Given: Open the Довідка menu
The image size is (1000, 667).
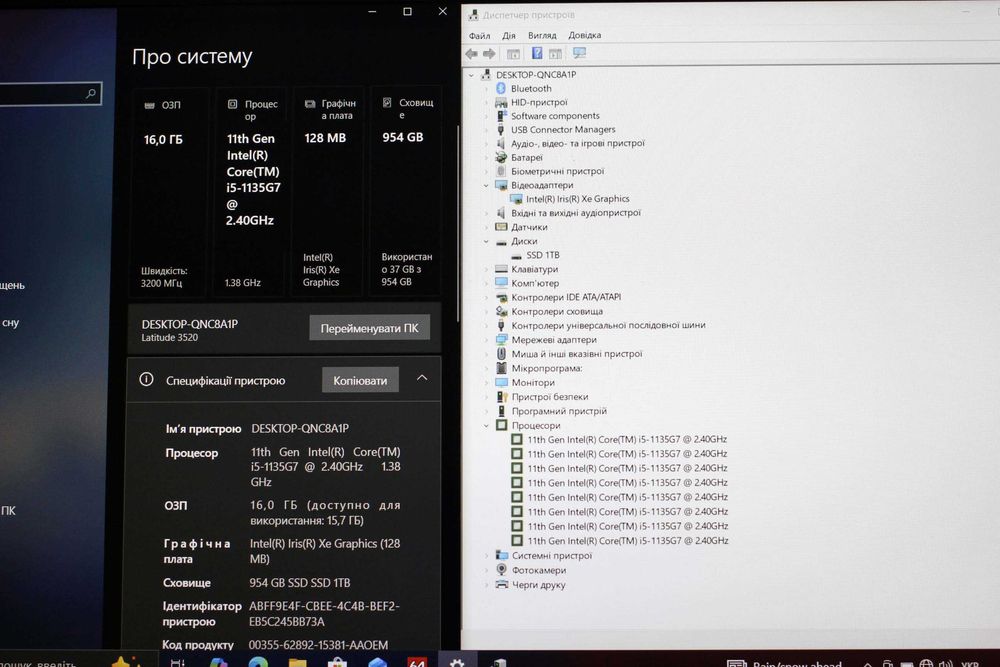Looking at the screenshot, I should click(x=585, y=35).
